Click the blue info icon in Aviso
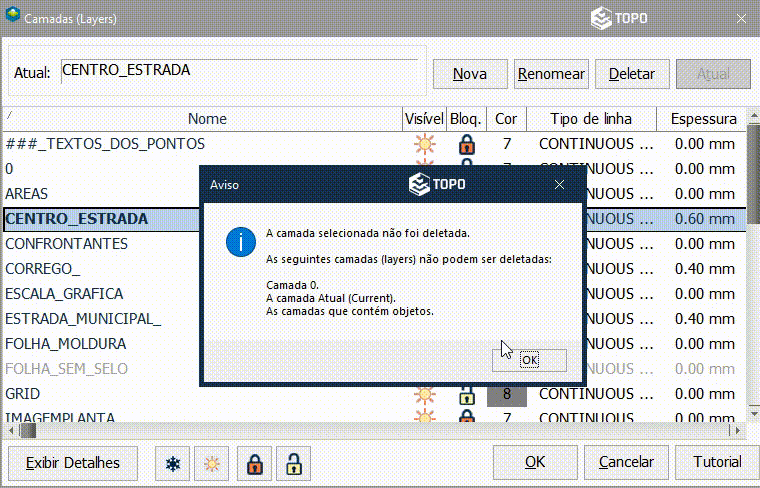The width and height of the screenshot is (760, 488). [x=241, y=241]
